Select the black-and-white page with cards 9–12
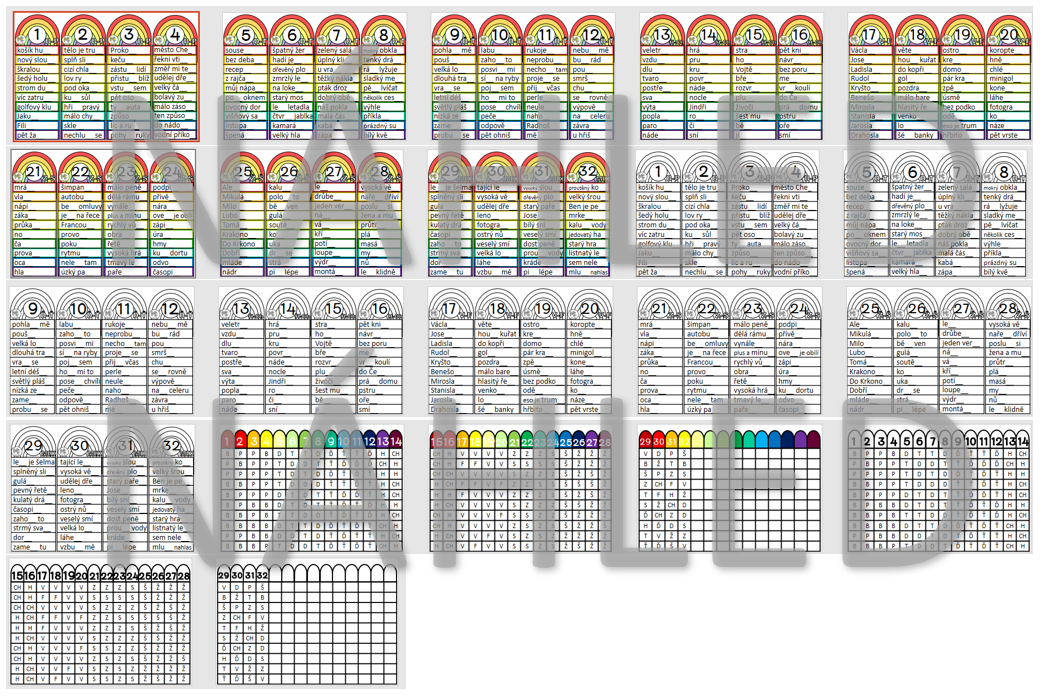The image size is (1064, 698). [x=102, y=351]
